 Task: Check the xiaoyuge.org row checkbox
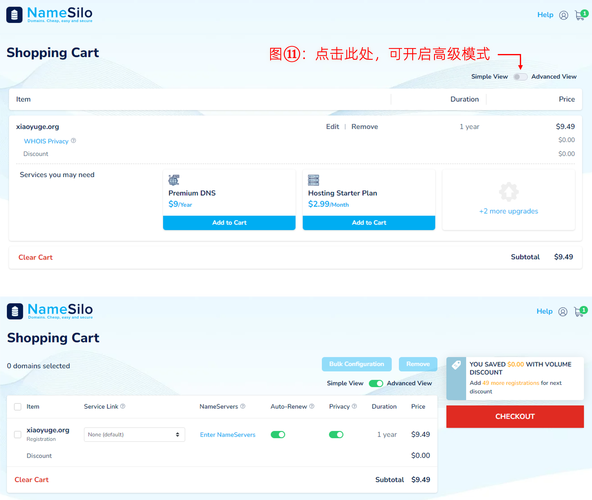[18, 435]
